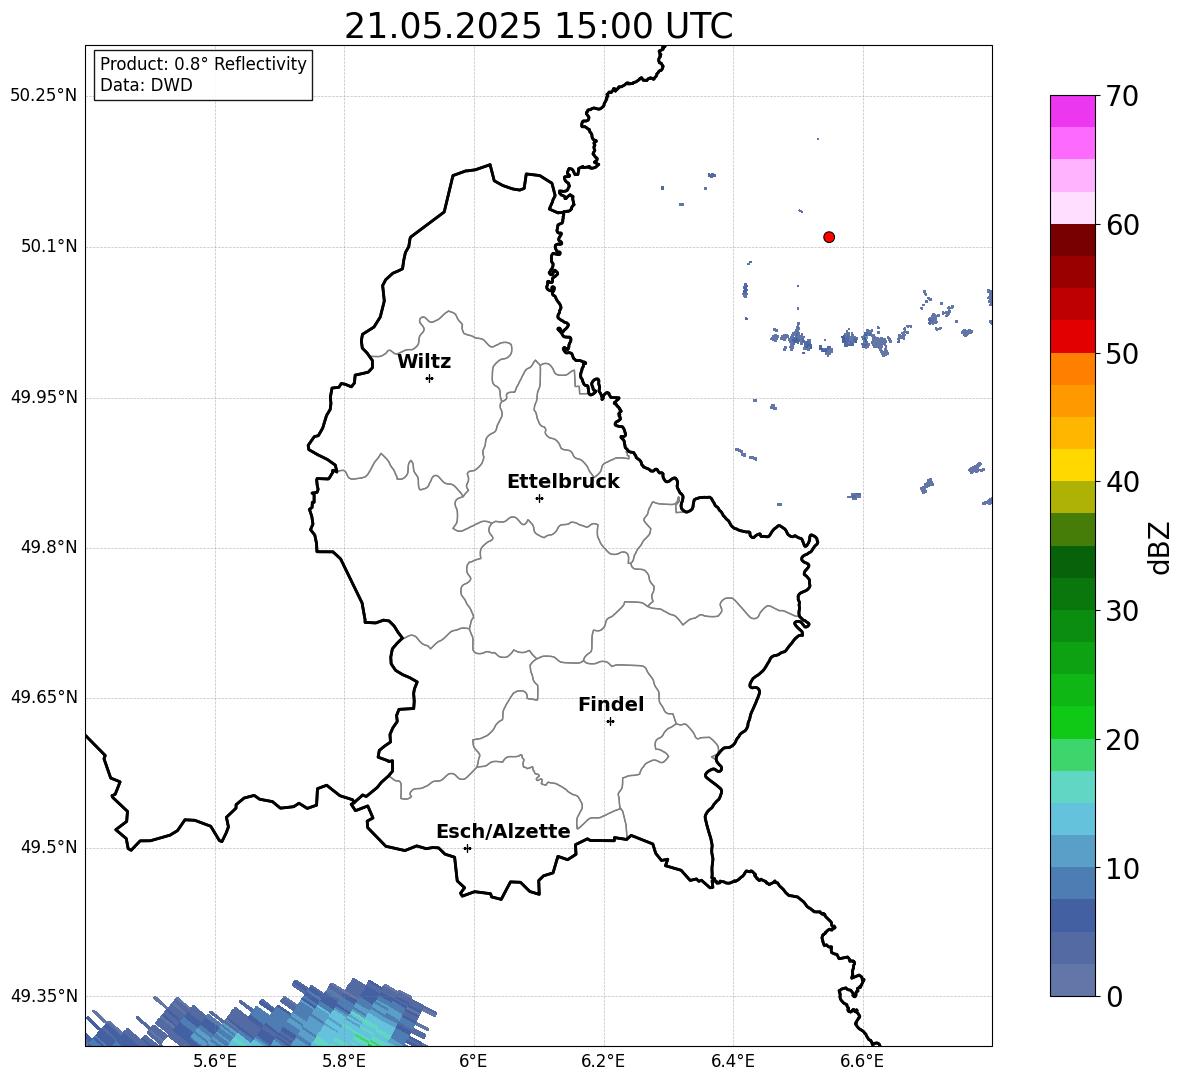Click the Ettelbruck station cross marker

click(539, 498)
